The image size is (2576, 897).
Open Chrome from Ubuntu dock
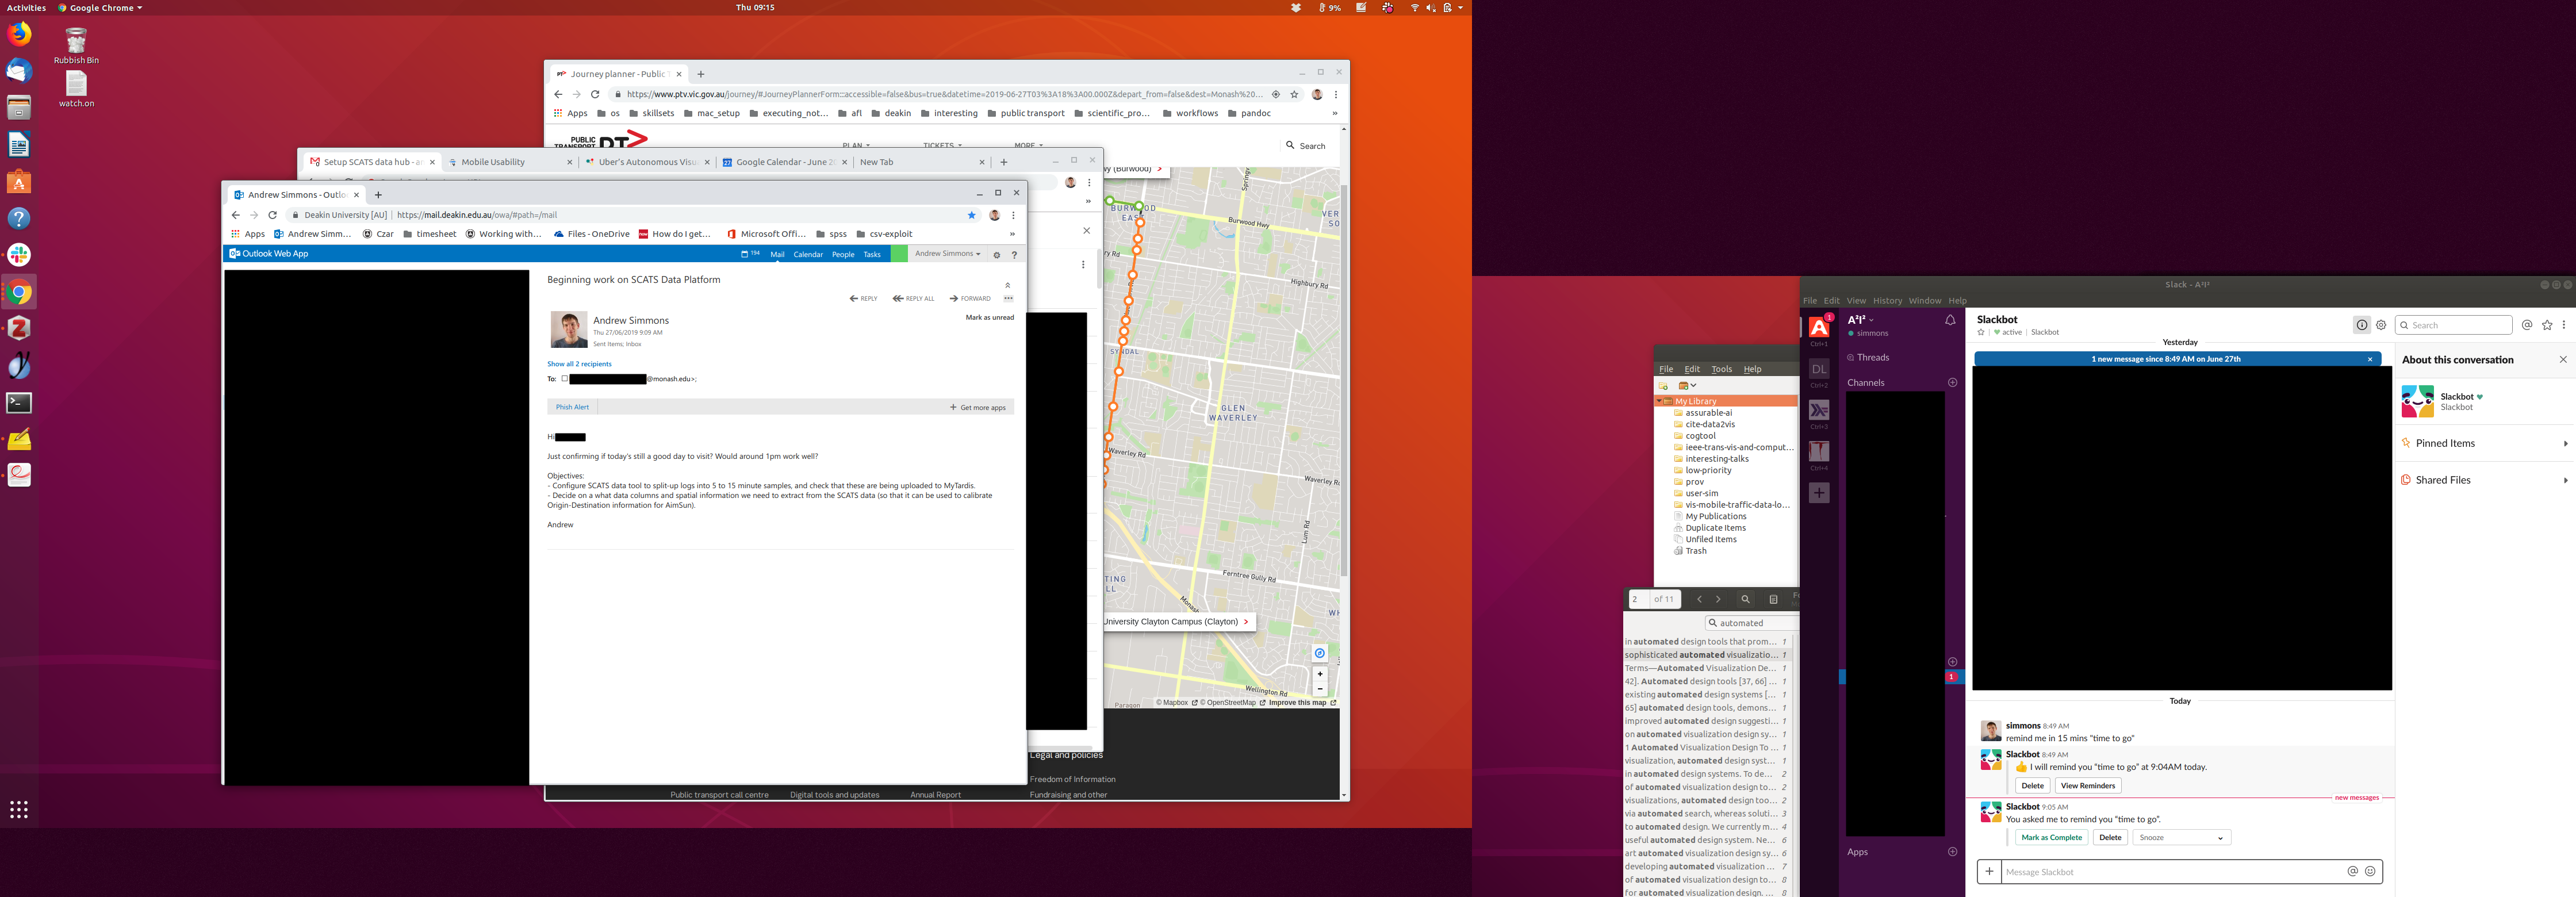pyautogui.click(x=19, y=292)
